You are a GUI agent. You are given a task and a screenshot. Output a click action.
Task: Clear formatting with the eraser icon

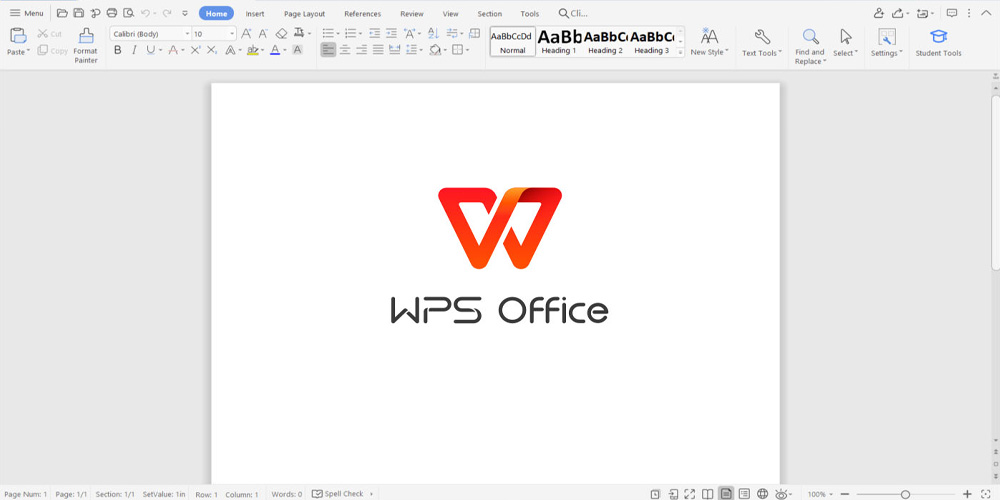tap(281, 34)
